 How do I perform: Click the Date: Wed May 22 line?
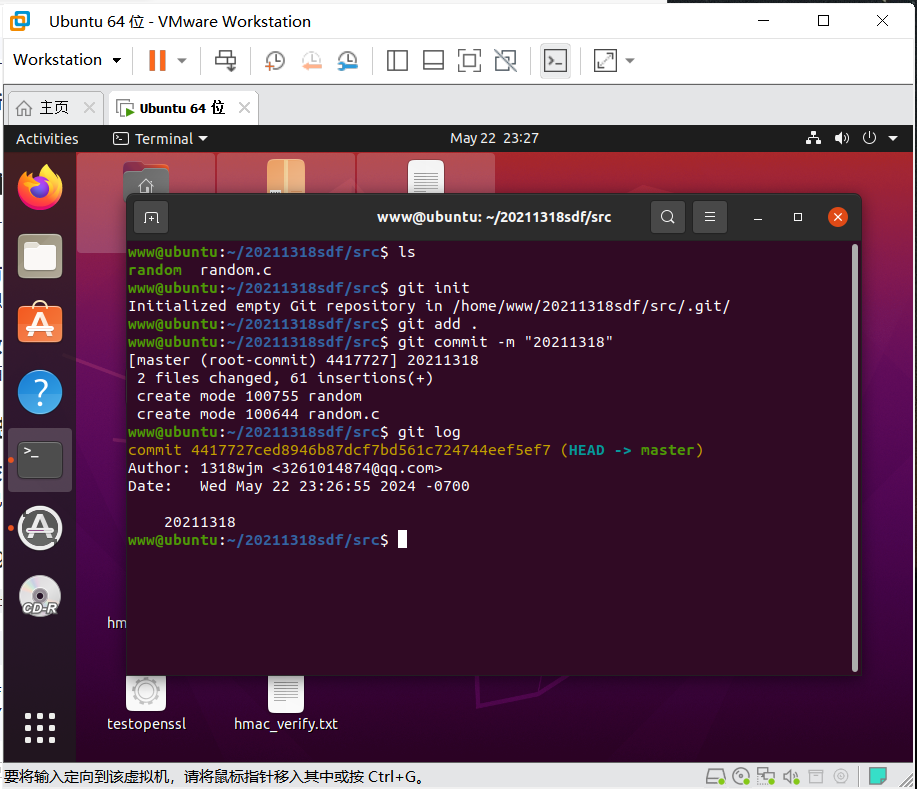[x=299, y=487]
